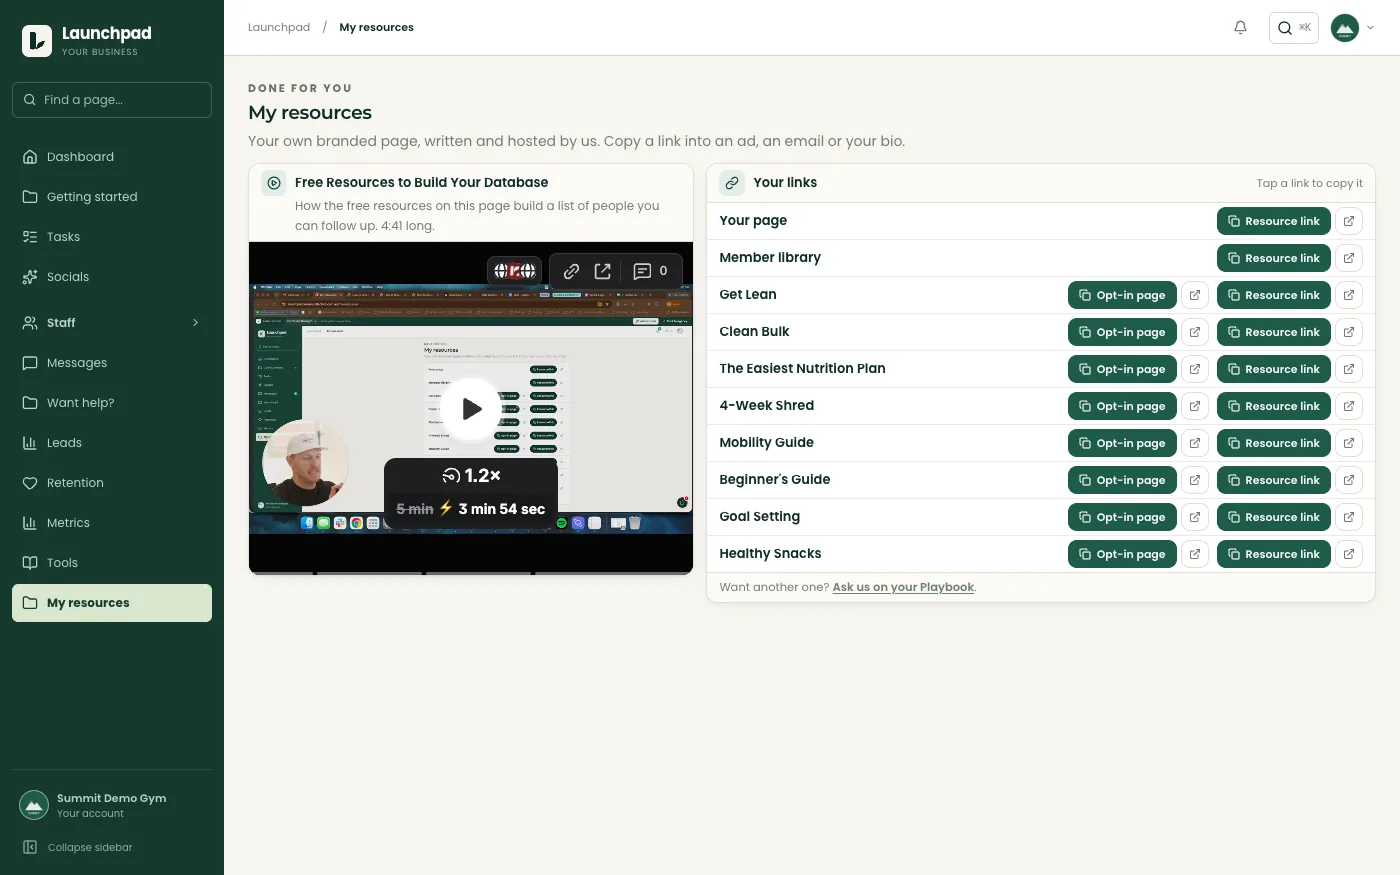Click the Launchpad logo icon
1400x875 pixels.
[x=37, y=41]
